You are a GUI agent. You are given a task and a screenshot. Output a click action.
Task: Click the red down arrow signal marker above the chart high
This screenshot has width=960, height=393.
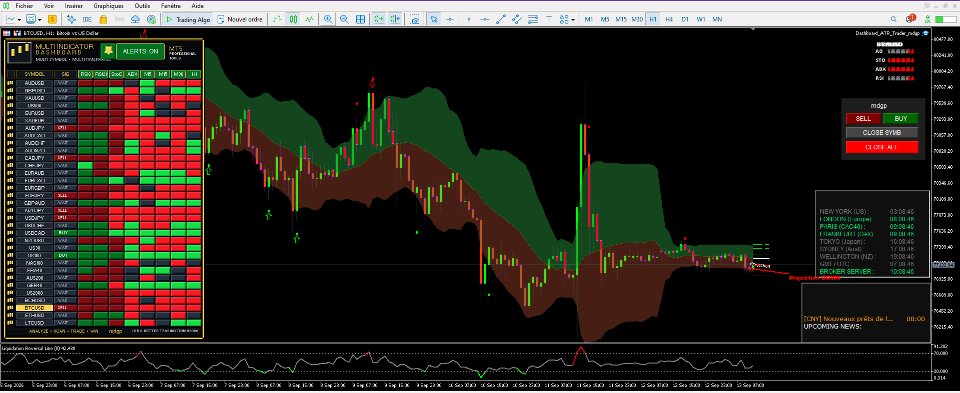click(x=372, y=83)
